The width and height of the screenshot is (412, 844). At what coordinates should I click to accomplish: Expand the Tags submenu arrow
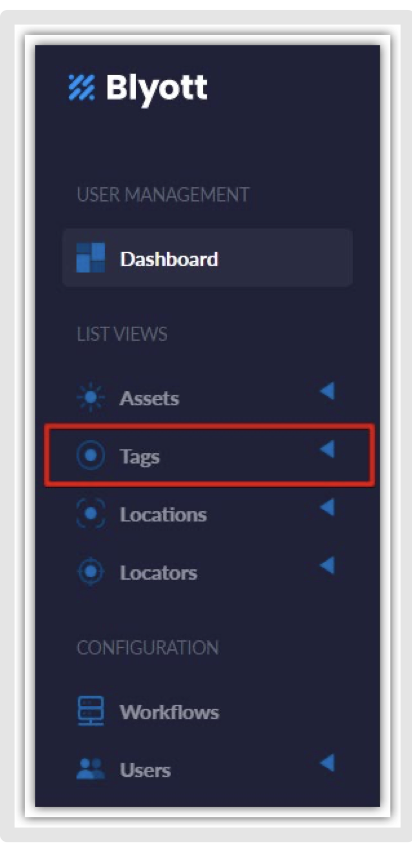(327, 449)
